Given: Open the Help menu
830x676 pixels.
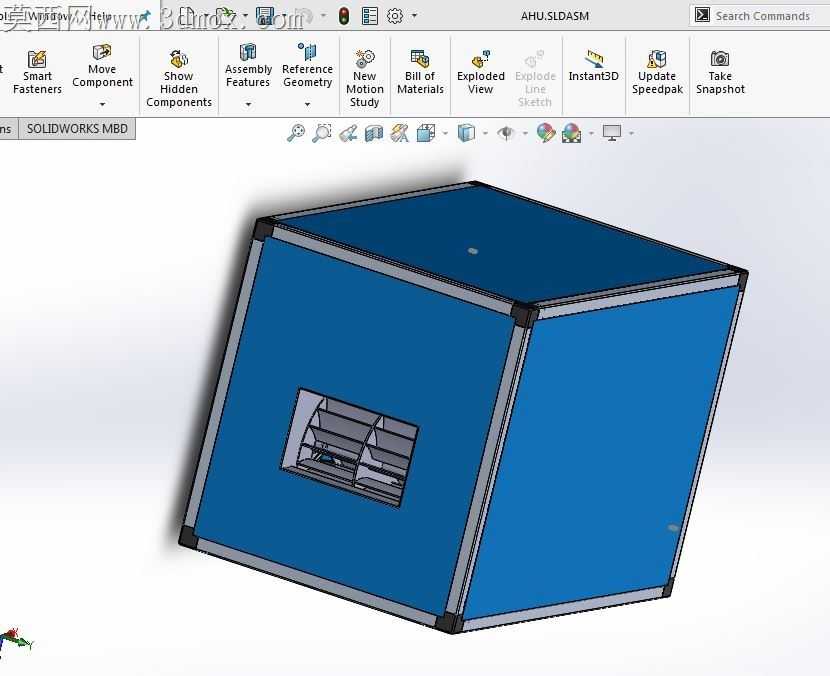Looking at the screenshot, I should 100,16.
